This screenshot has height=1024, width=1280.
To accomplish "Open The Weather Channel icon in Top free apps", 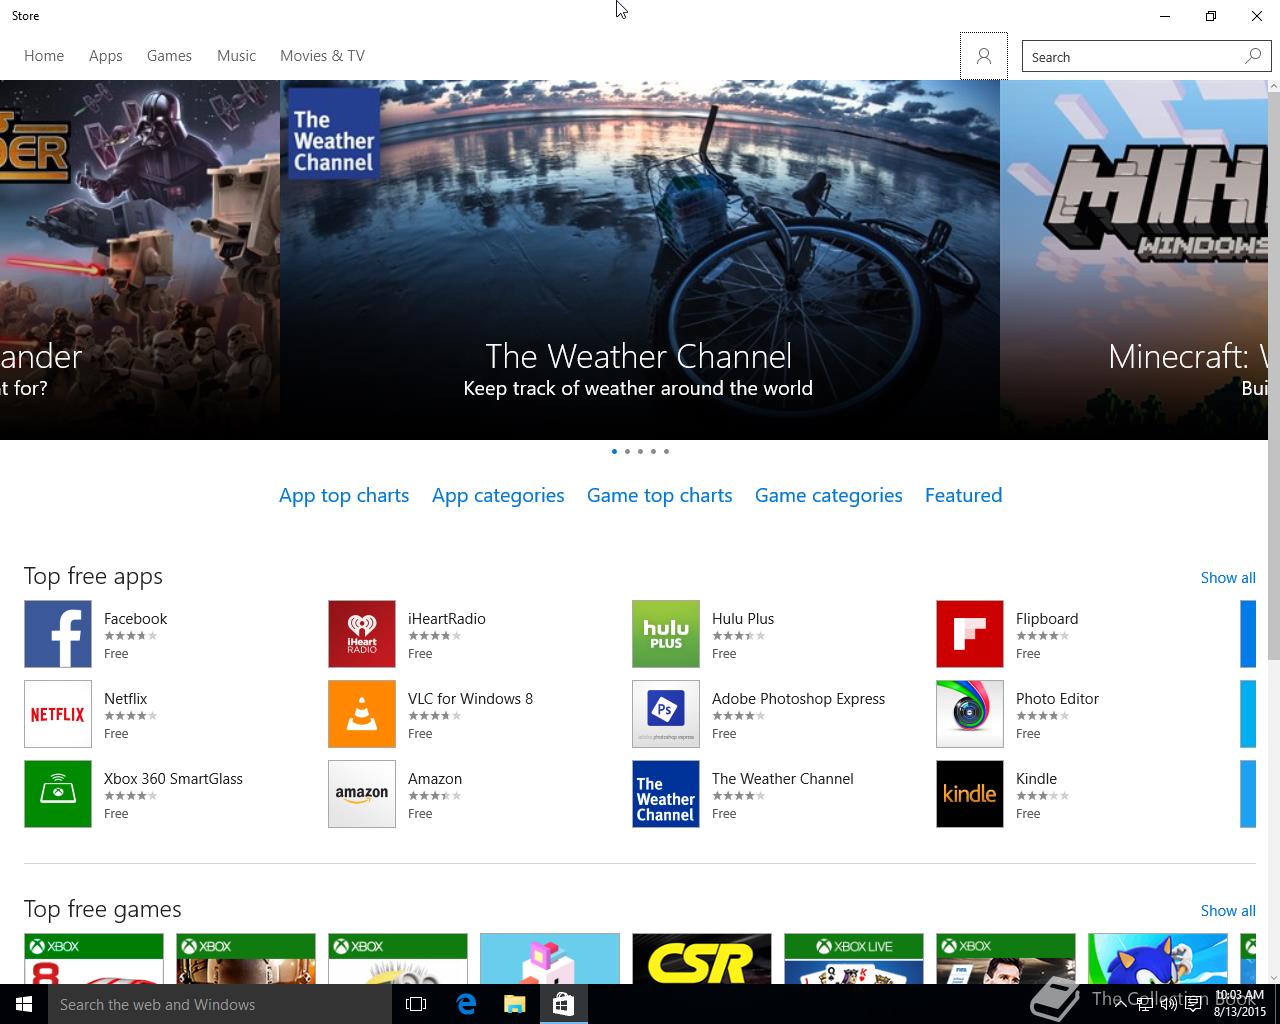I will pyautogui.click(x=666, y=794).
